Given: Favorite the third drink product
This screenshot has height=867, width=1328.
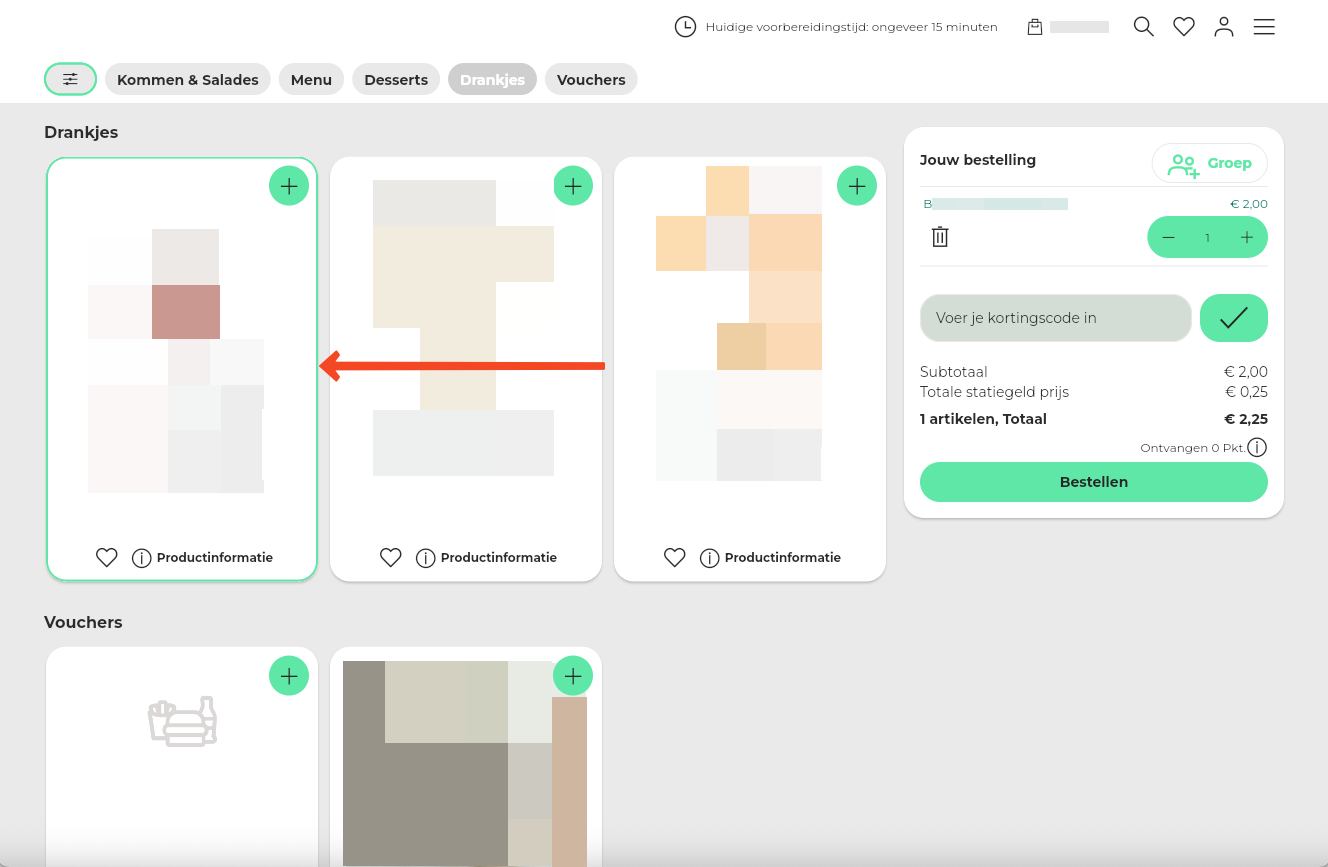Looking at the screenshot, I should (675, 558).
